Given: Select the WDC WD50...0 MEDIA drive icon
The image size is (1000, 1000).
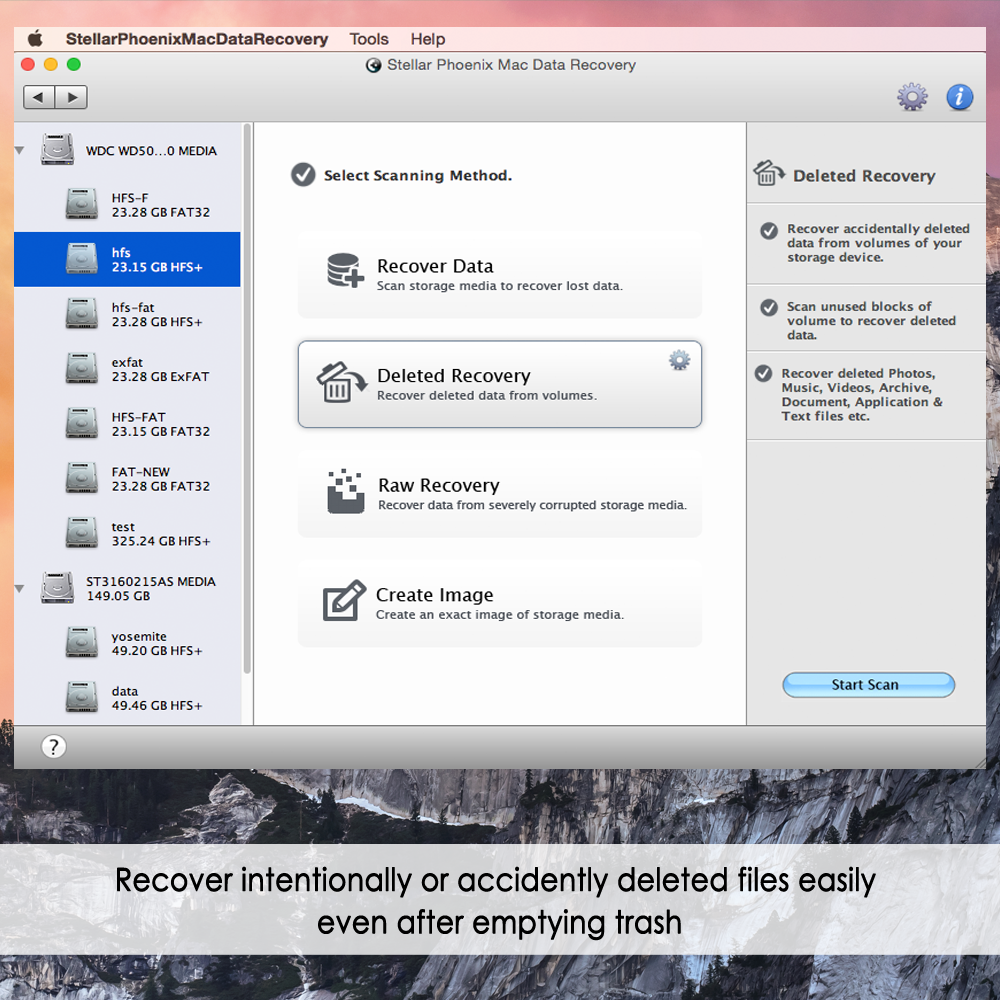Looking at the screenshot, I should 57,150.
